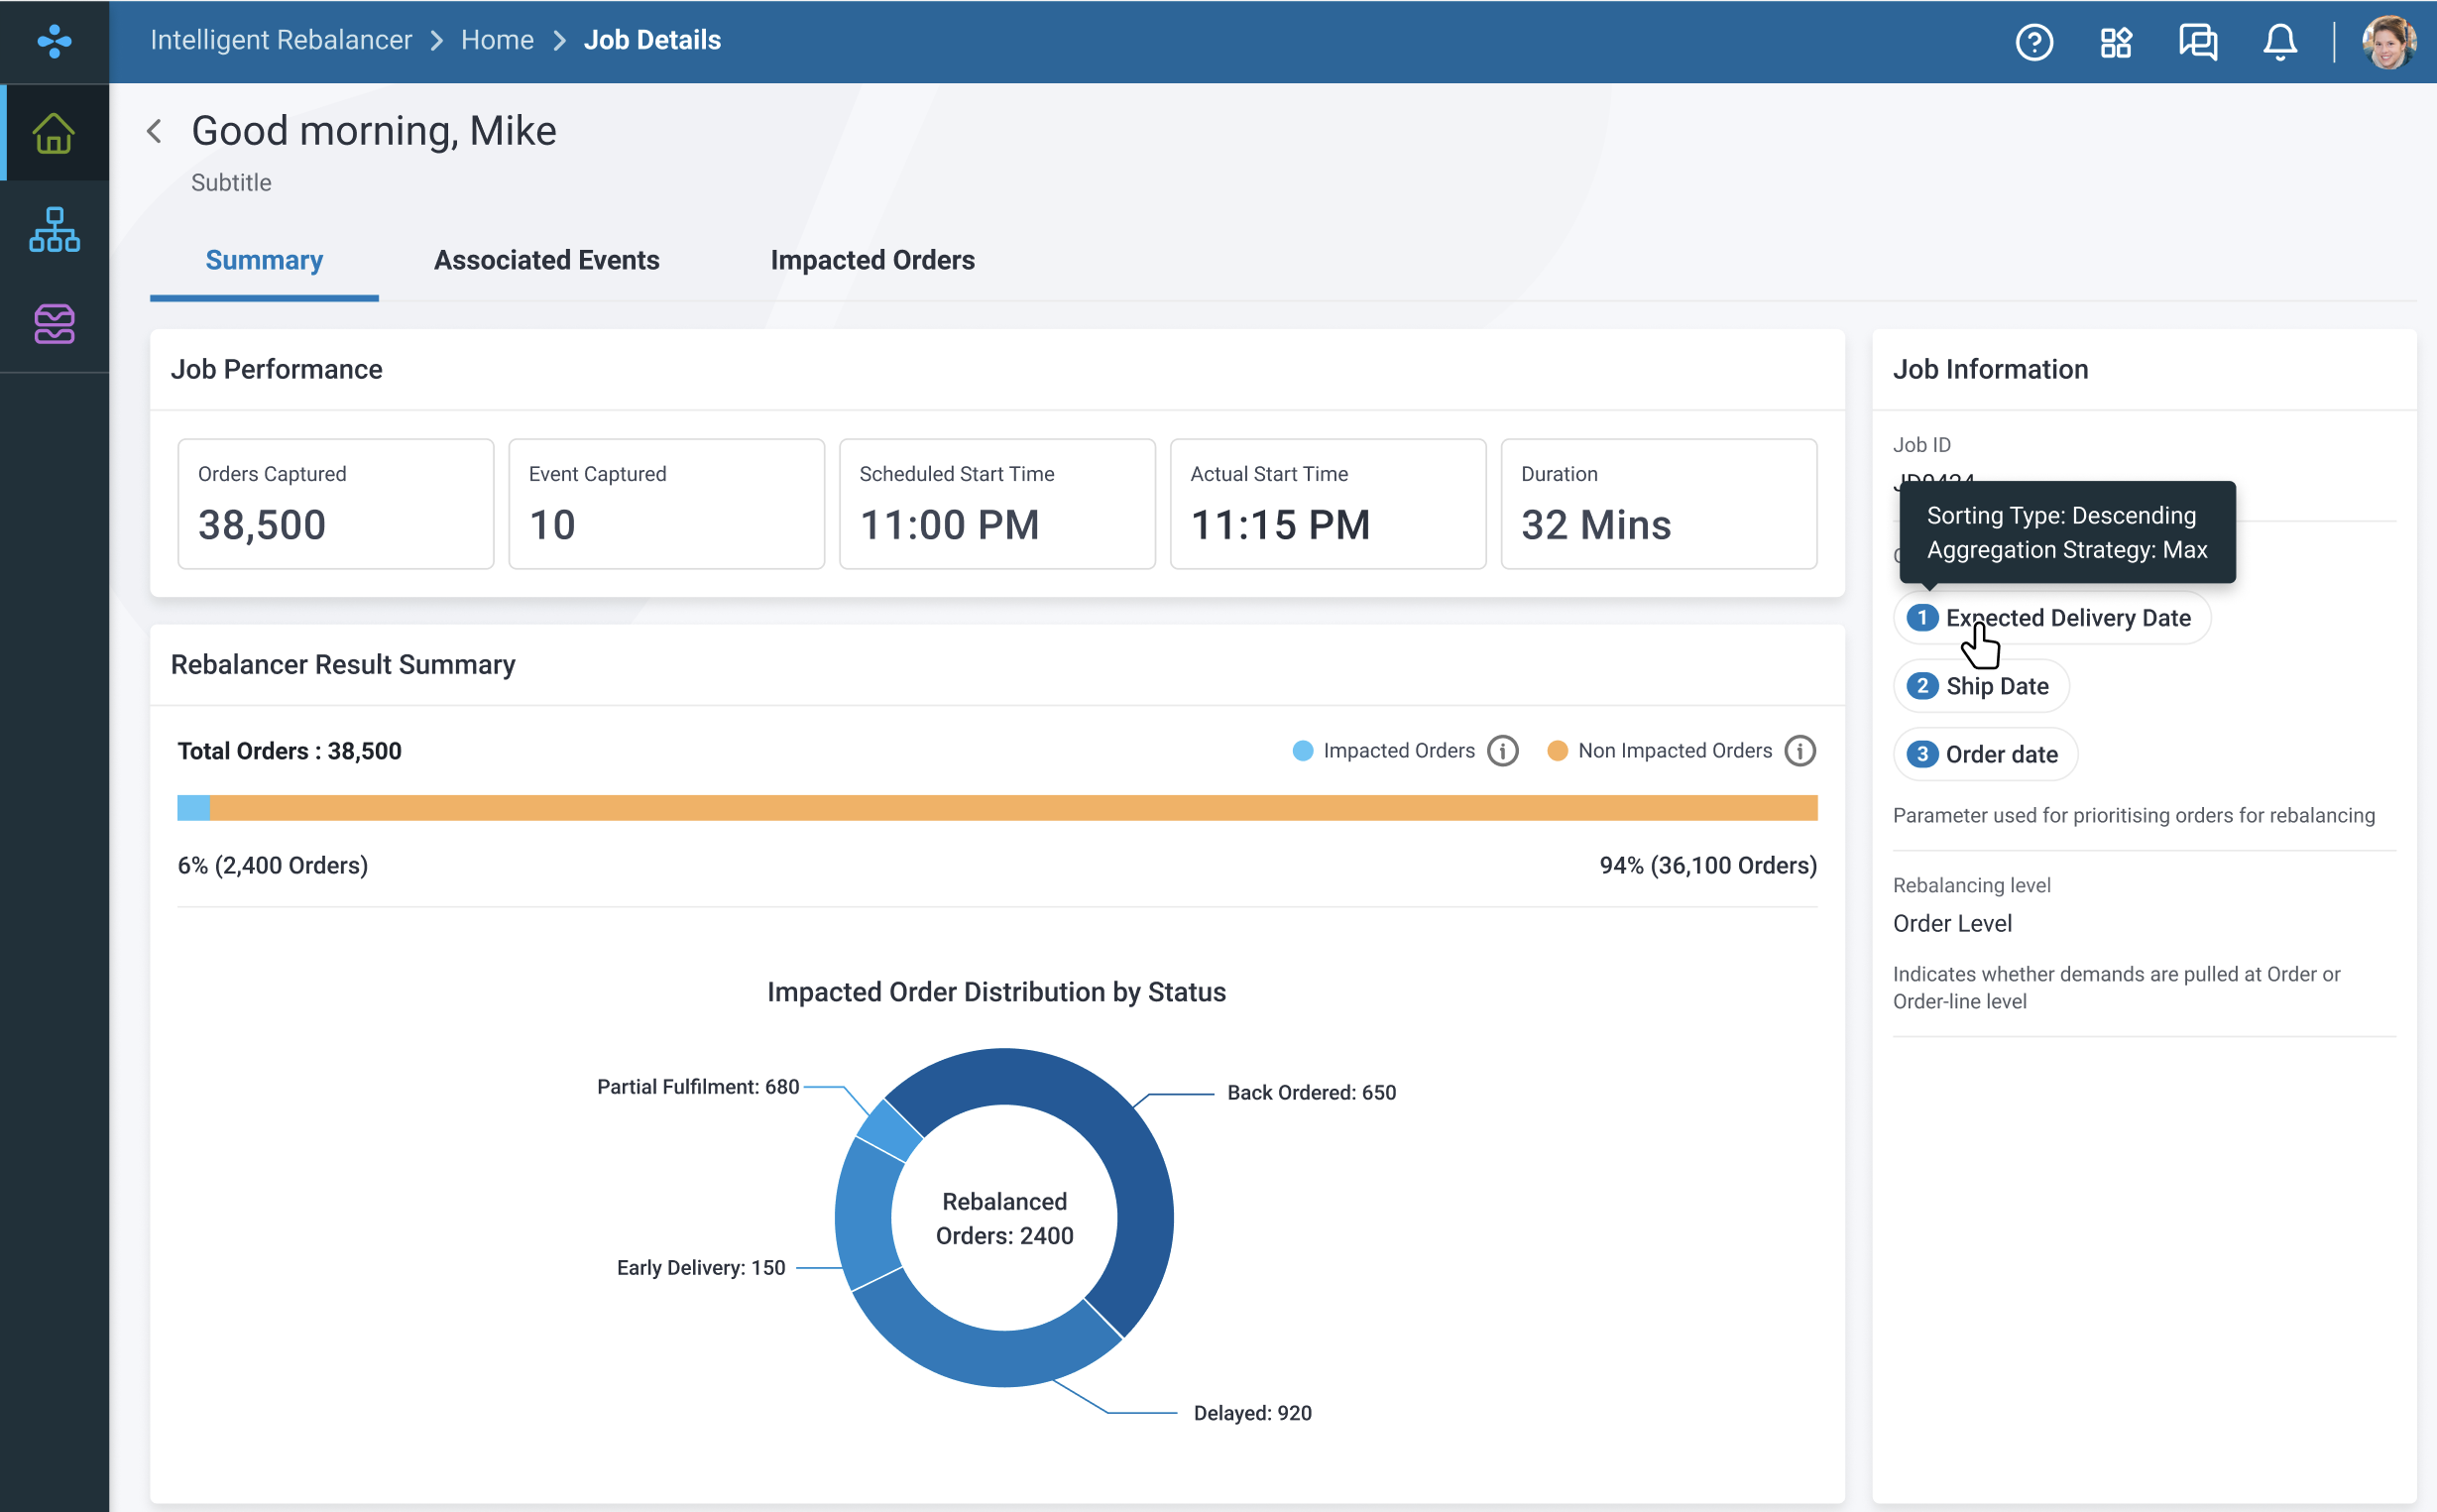Open the network hierarchy sidebar icon
The width and height of the screenshot is (2437, 1512).
pos(54,229)
